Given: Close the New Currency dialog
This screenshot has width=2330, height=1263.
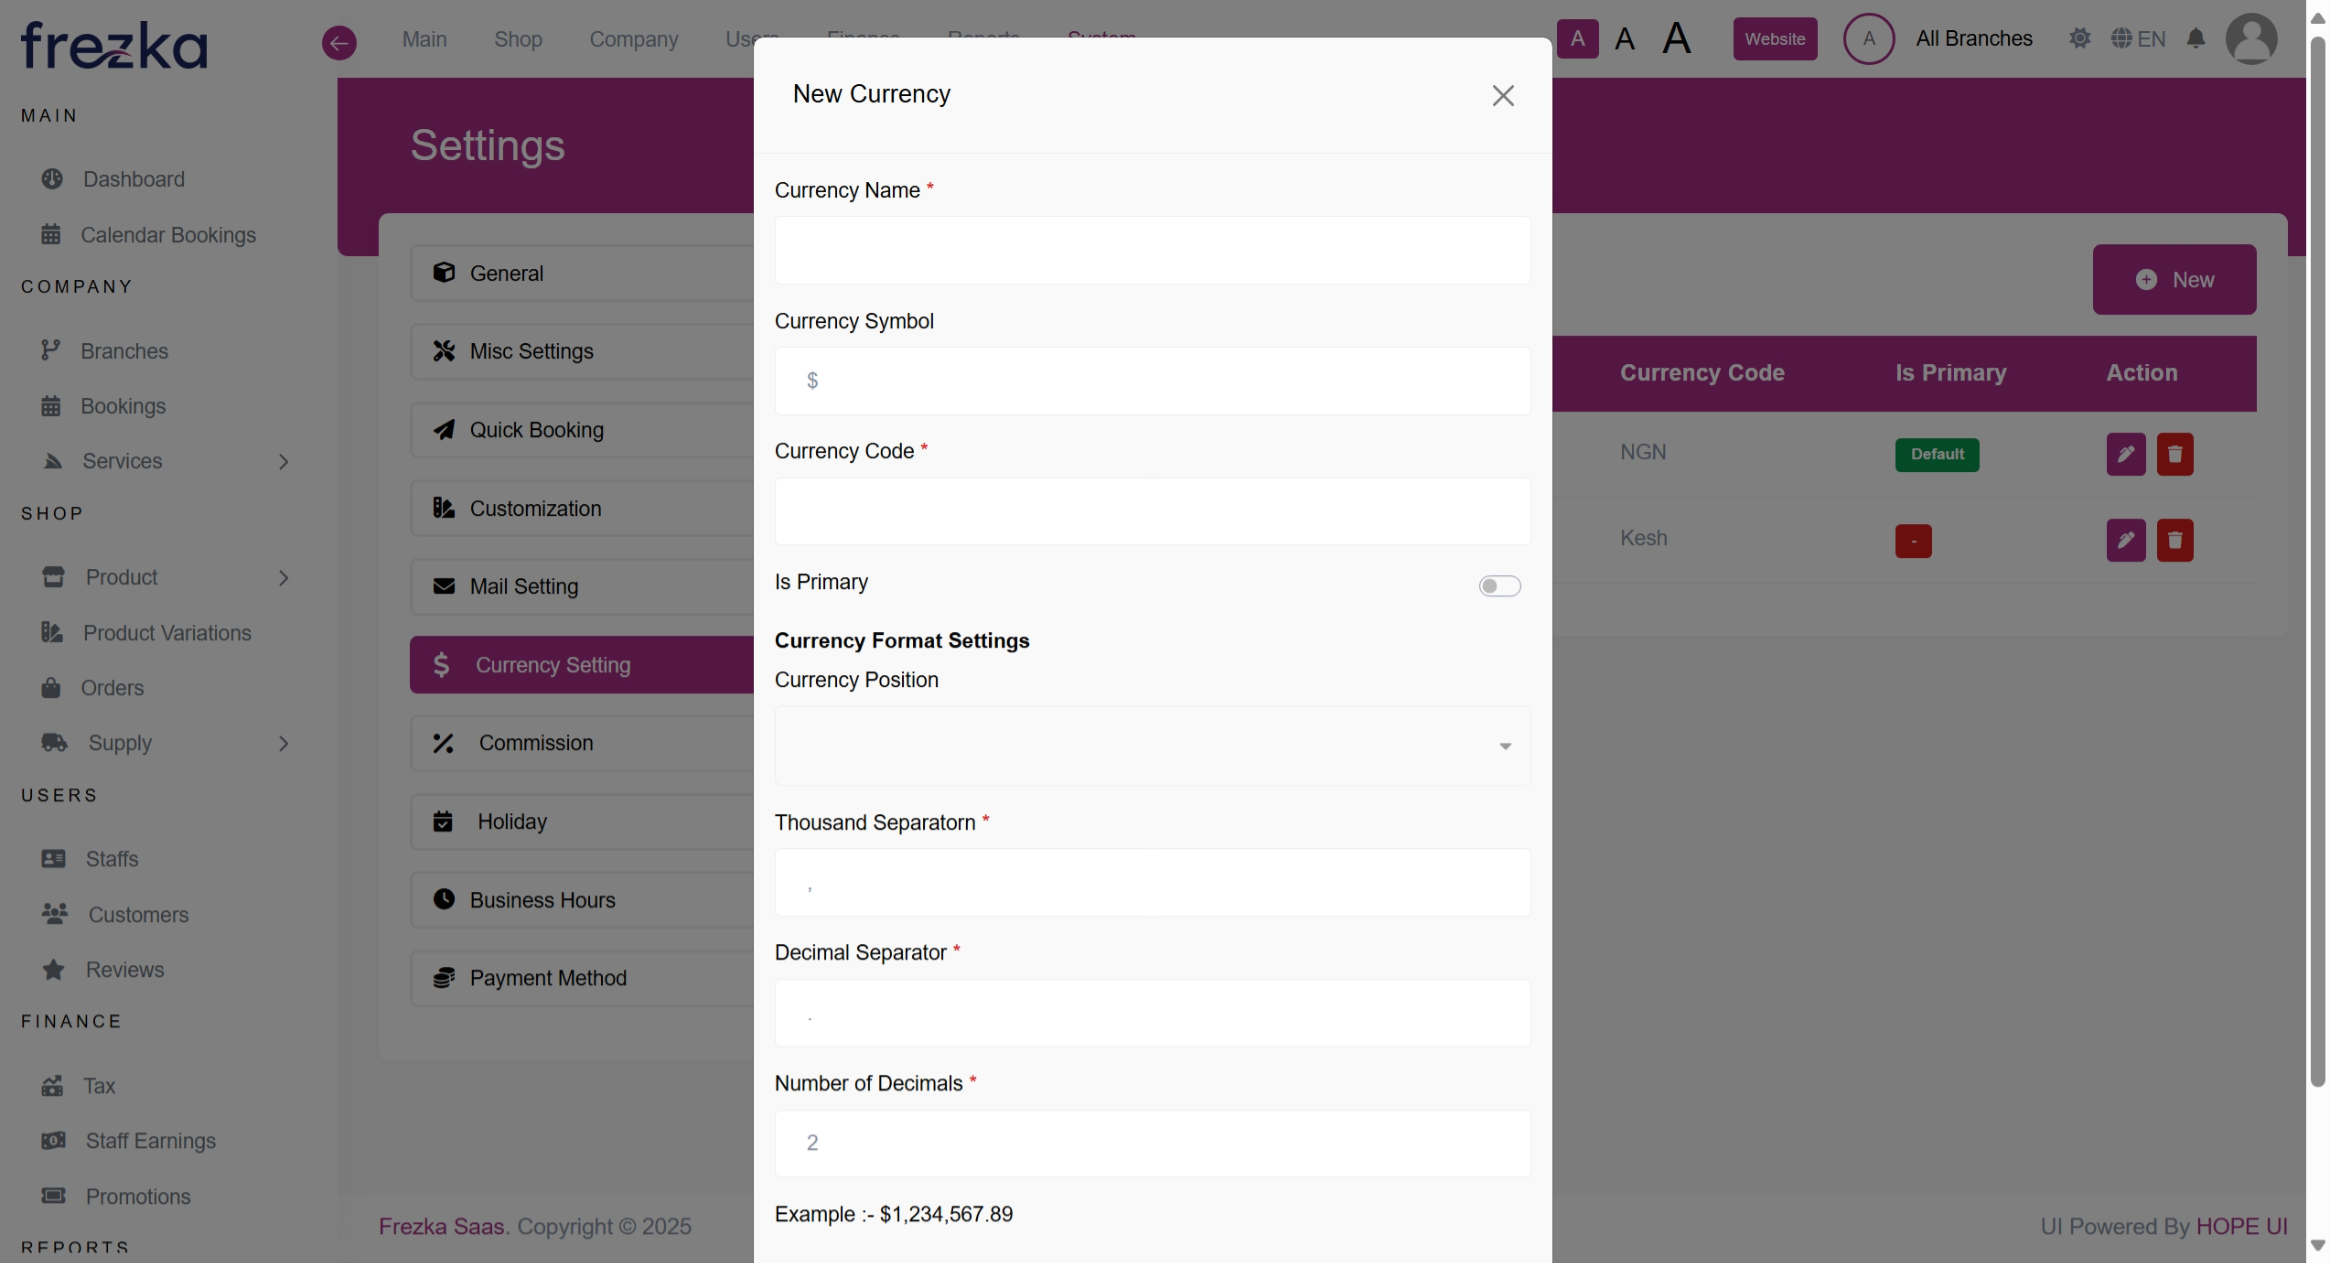Looking at the screenshot, I should click(1502, 95).
